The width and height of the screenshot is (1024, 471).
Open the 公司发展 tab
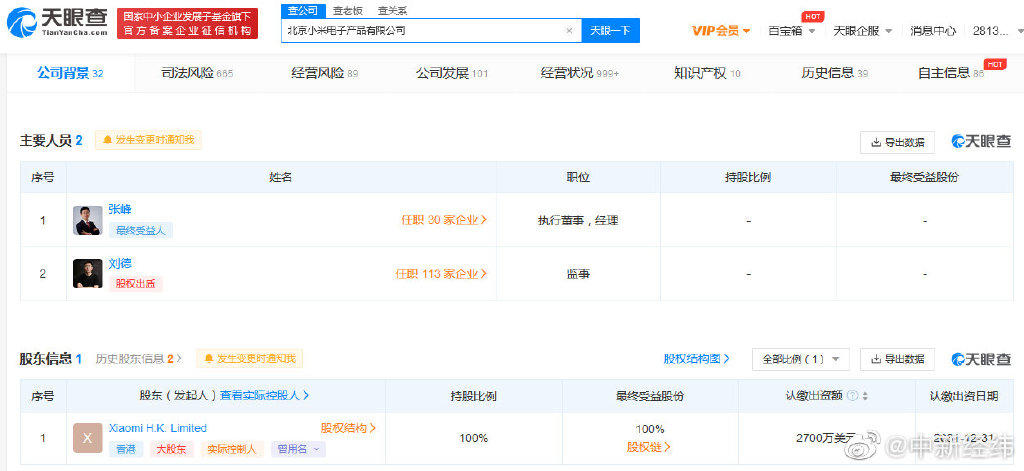(x=452, y=74)
